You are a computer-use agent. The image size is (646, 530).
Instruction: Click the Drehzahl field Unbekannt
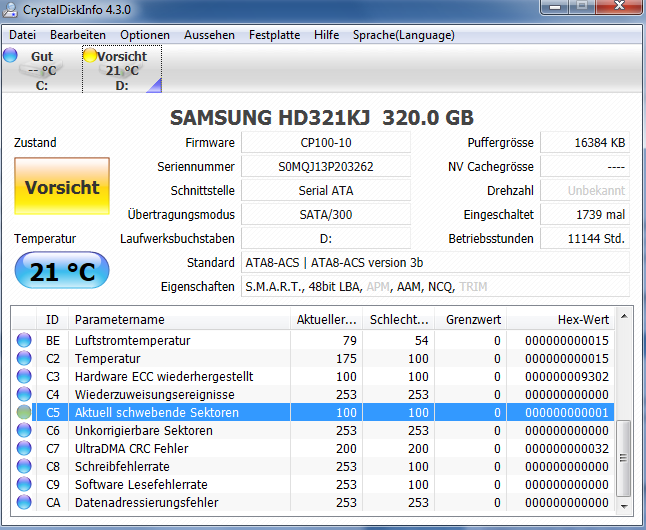585,190
